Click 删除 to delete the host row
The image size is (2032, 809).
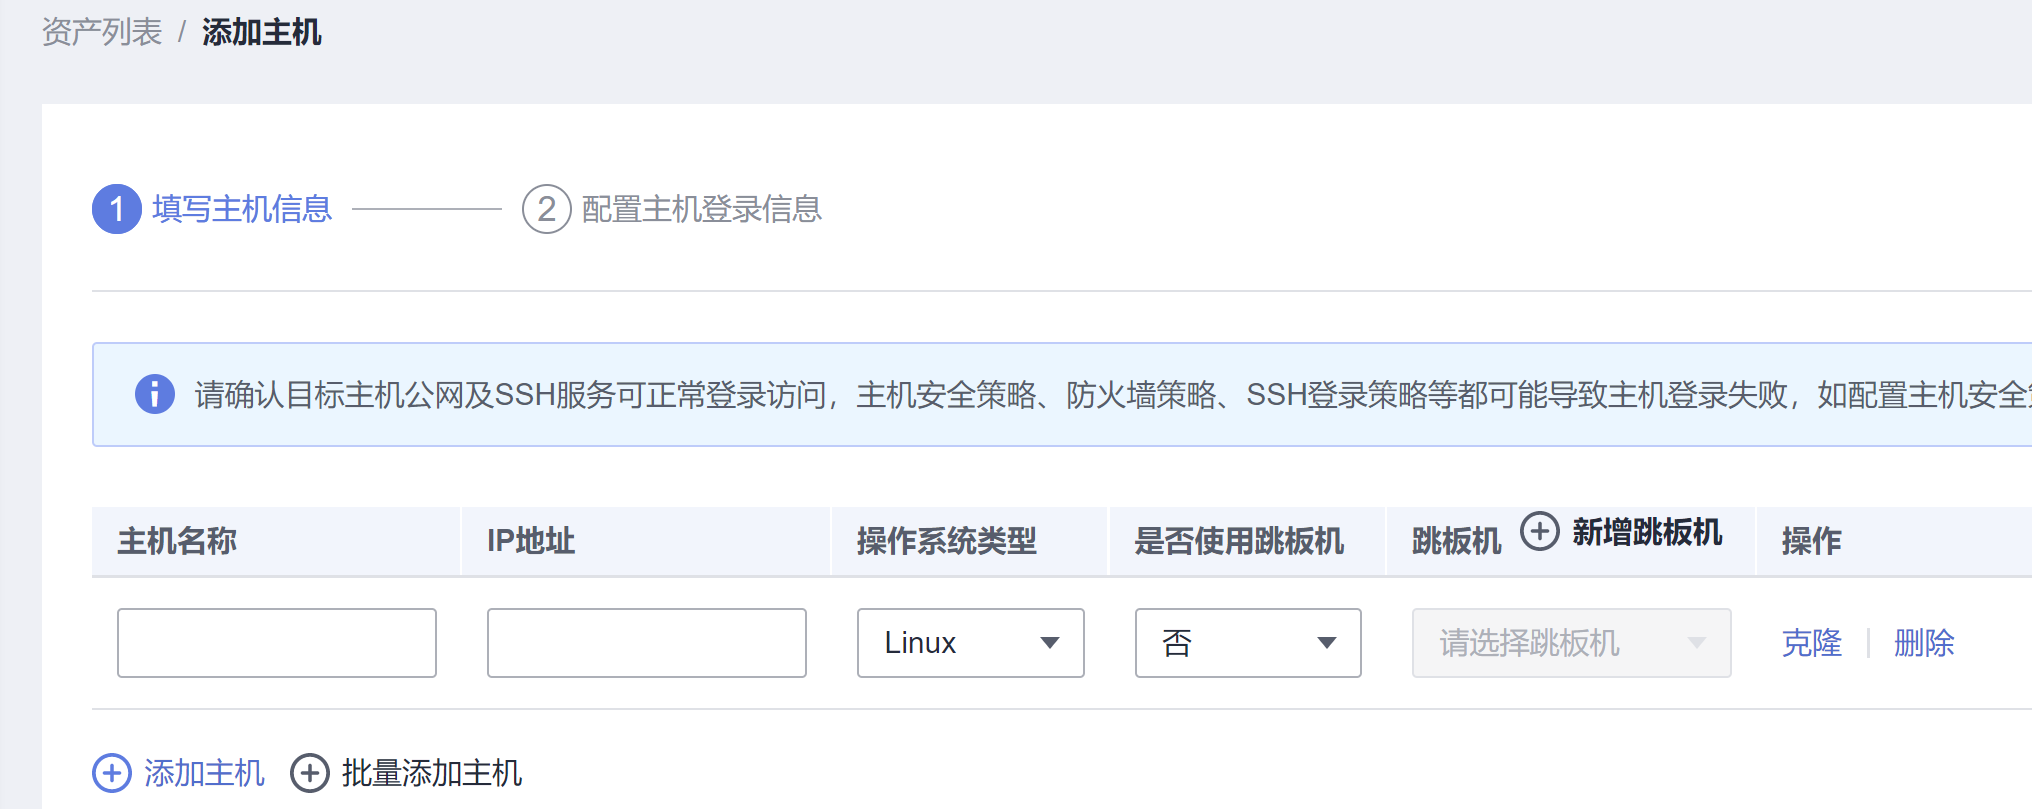[x=1923, y=643]
